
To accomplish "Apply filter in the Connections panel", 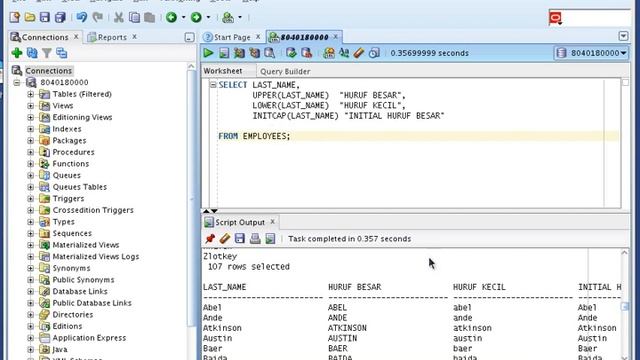I will click(x=47, y=53).
